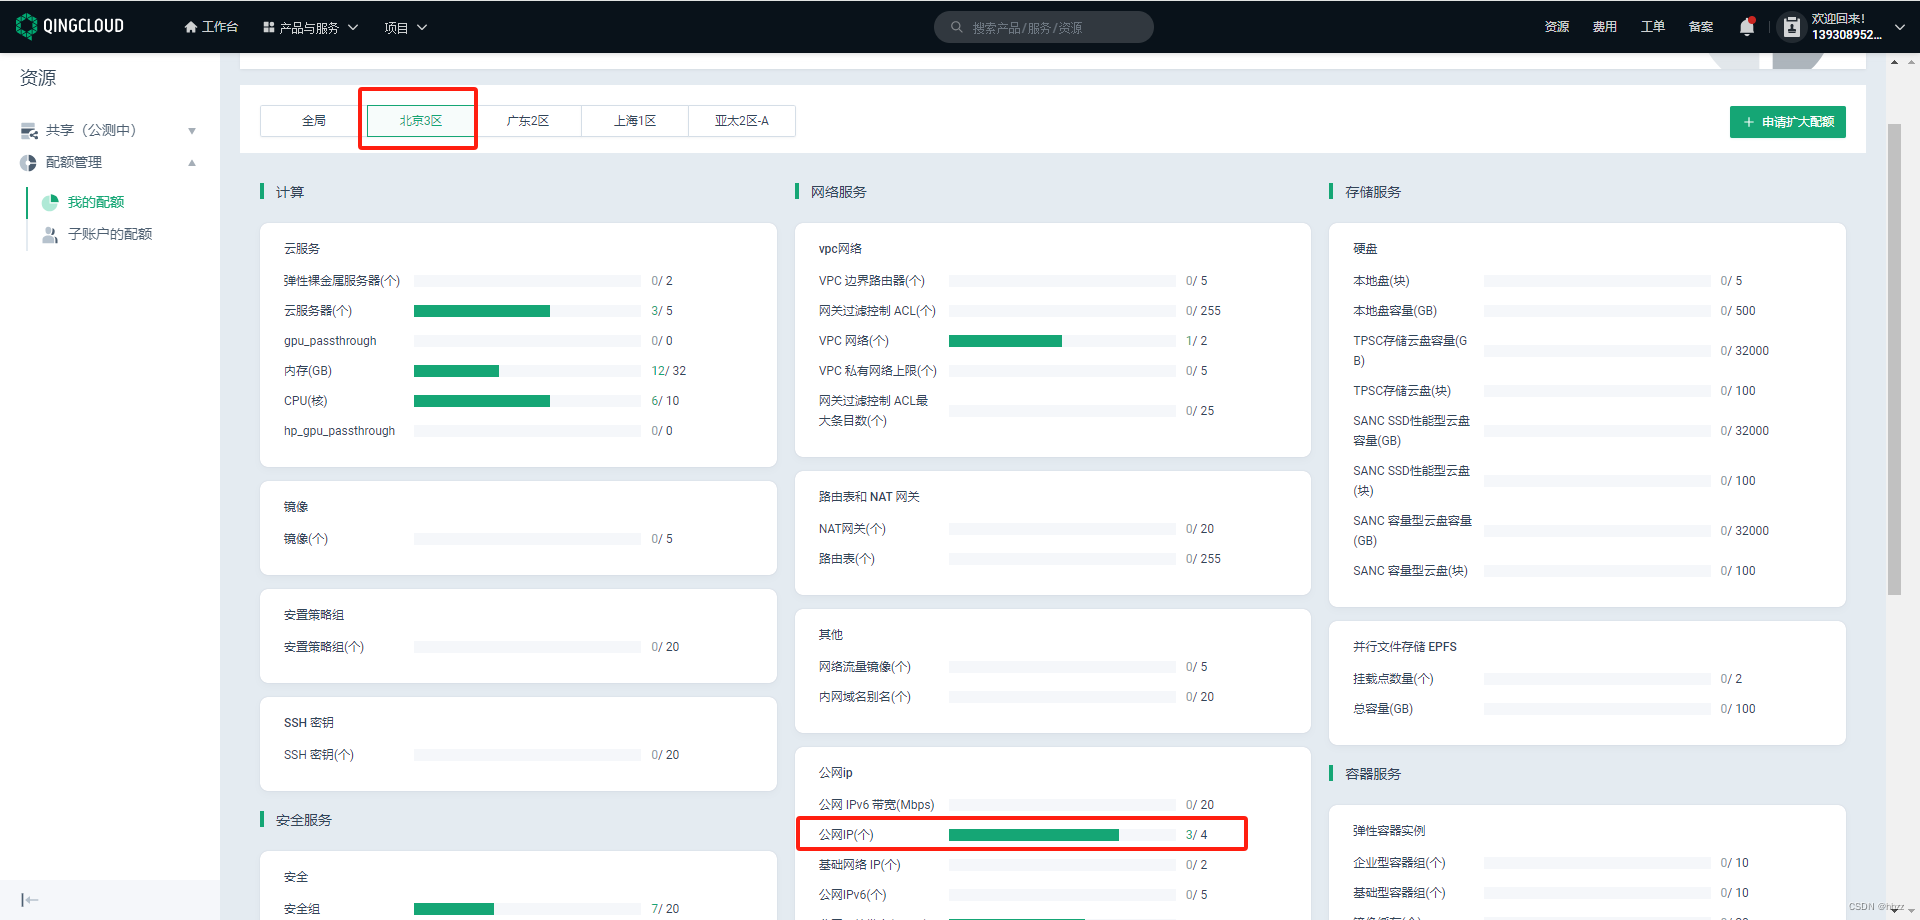
Task: Click the VPC 网络(个) usage bar
Action: pos(1062,341)
